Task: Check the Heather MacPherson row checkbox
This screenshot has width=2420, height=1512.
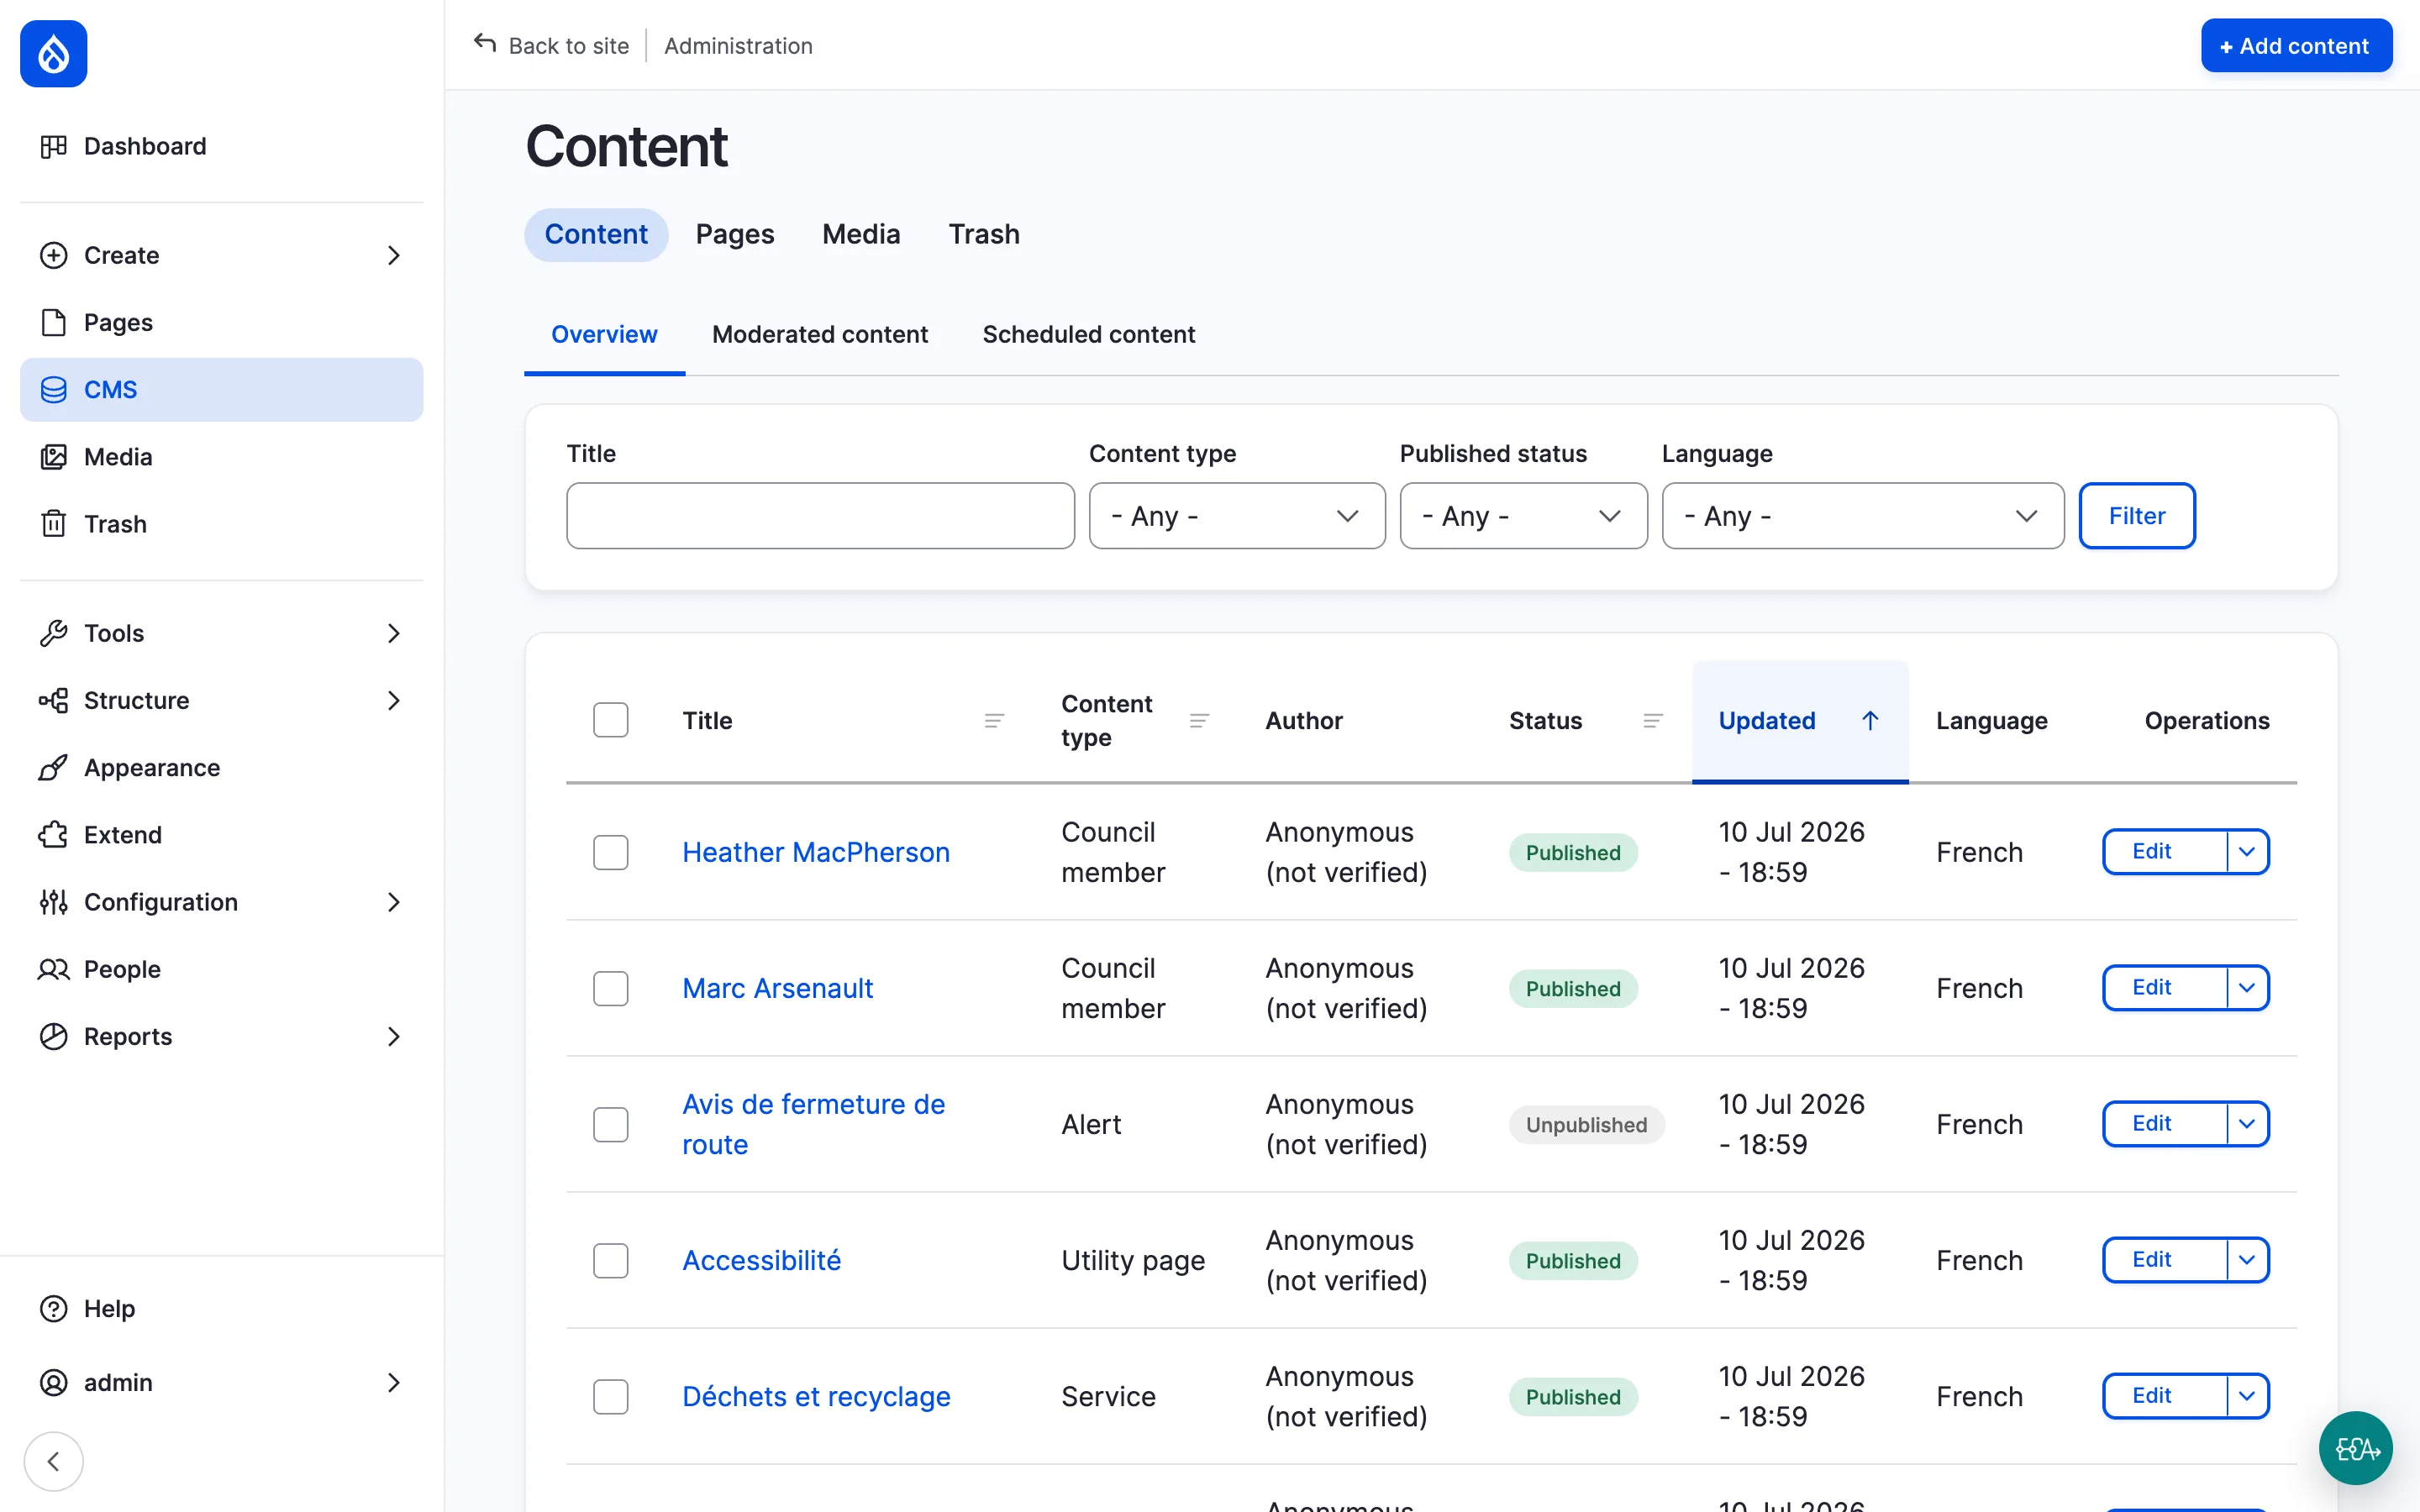Action: pos(610,852)
